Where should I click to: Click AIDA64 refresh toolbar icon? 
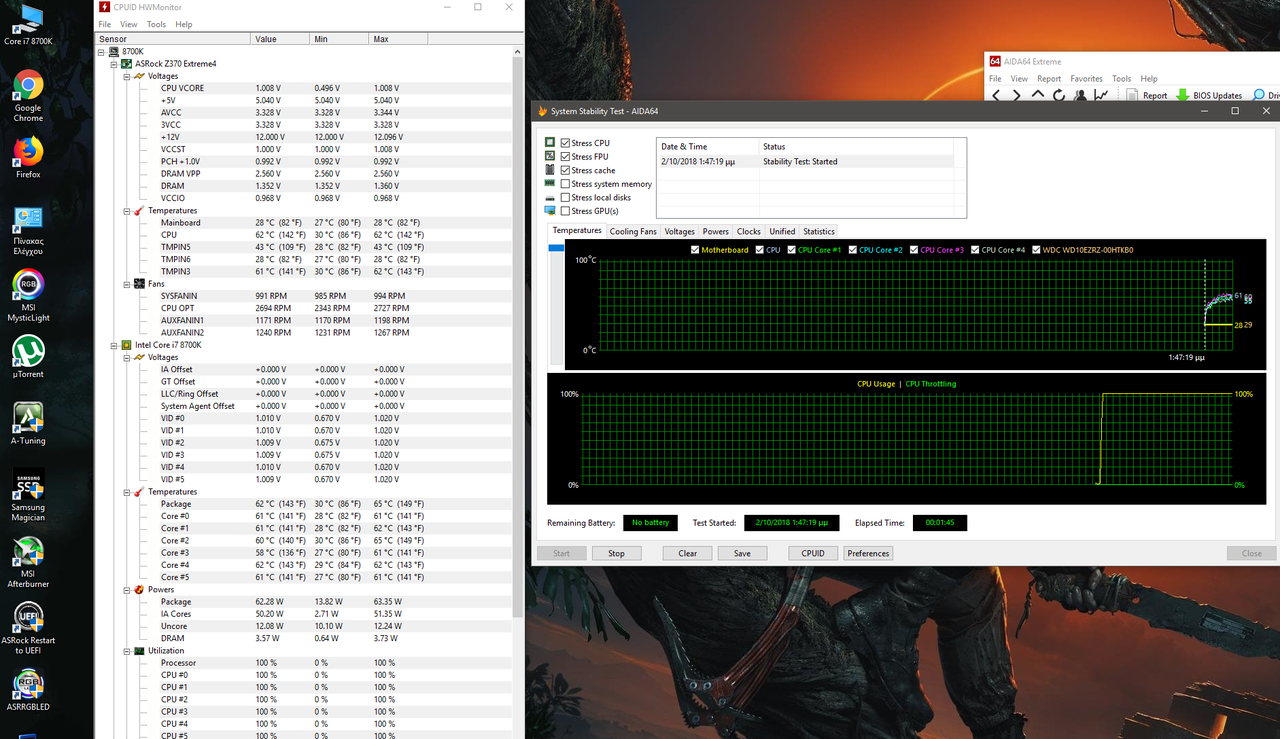pos(1059,96)
